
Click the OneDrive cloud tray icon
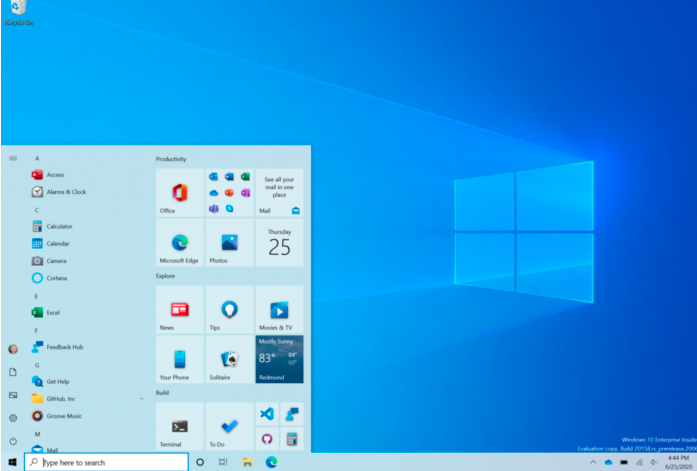point(608,462)
